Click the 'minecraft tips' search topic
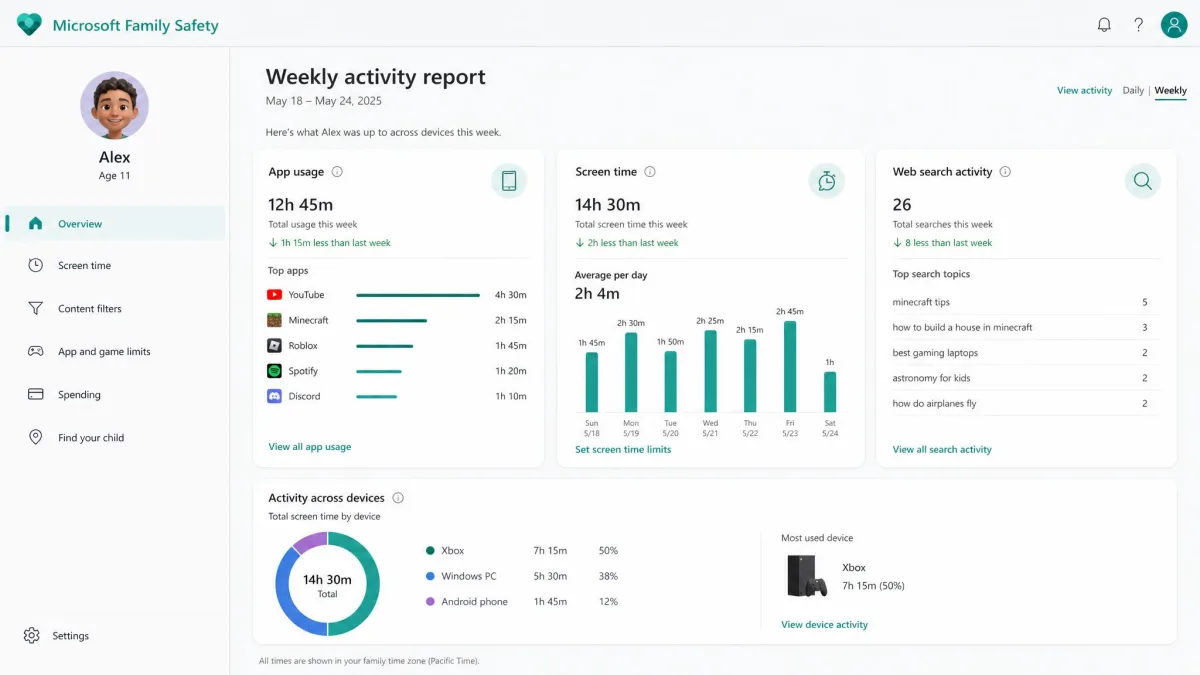Image resolution: width=1200 pixels, height=675 pixels. 921,302
